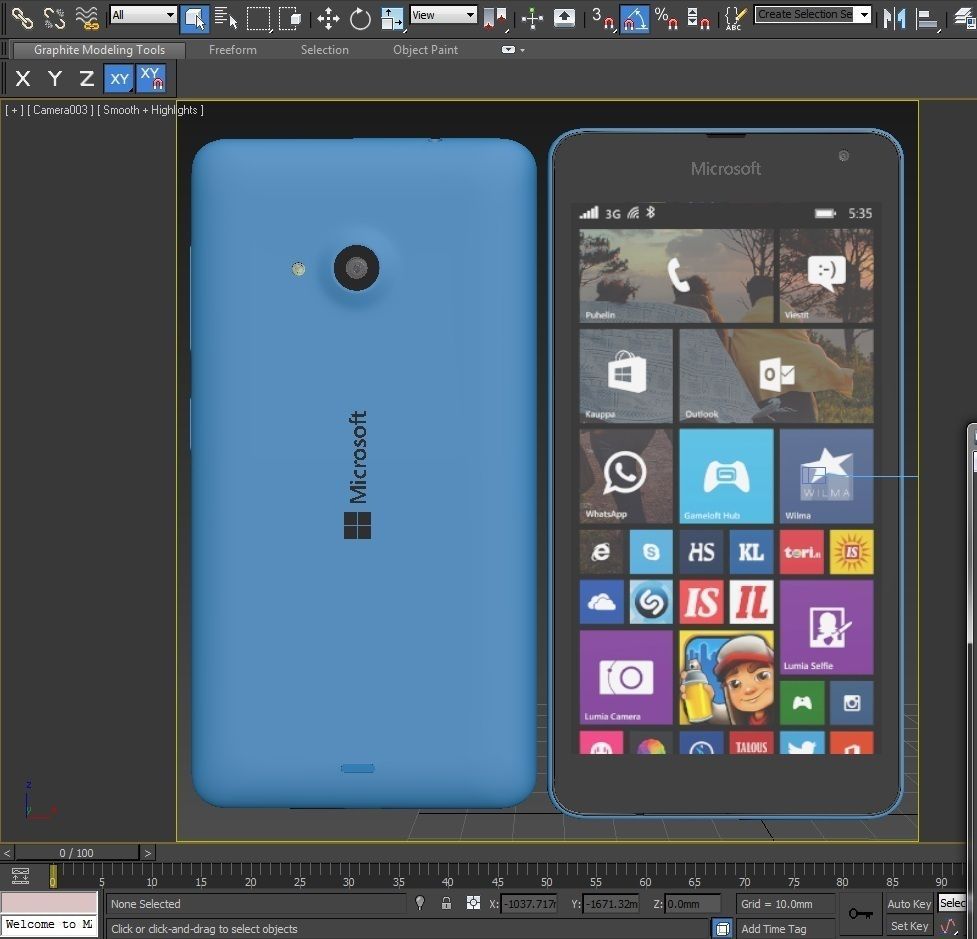Open Select by Name list
Image resolution: width=977 pixels, height=939 pixels.
pyautogui.click(x=226, y=19)
